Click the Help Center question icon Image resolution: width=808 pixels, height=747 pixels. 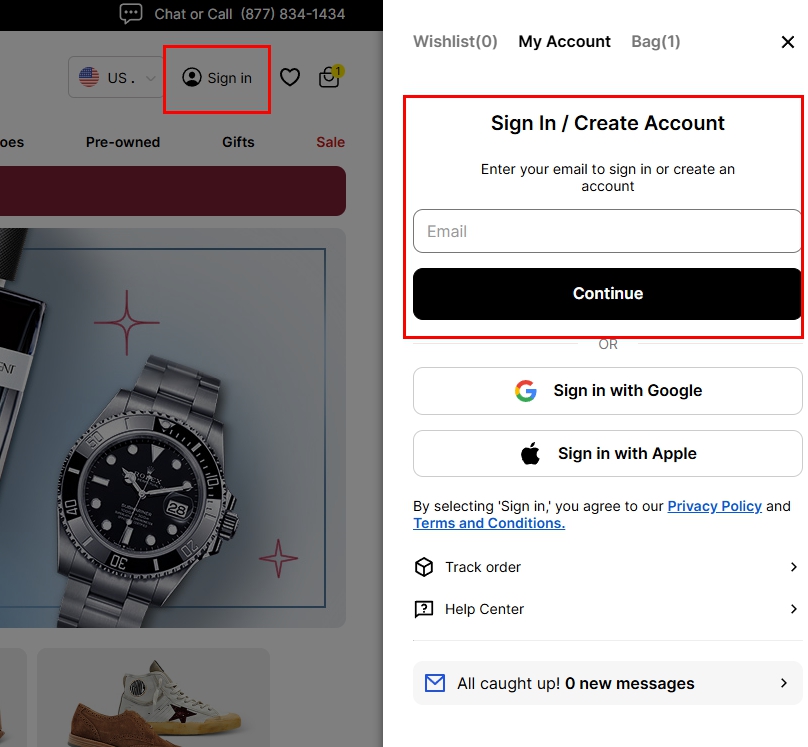pyautogui.click(x=424, y=609)
